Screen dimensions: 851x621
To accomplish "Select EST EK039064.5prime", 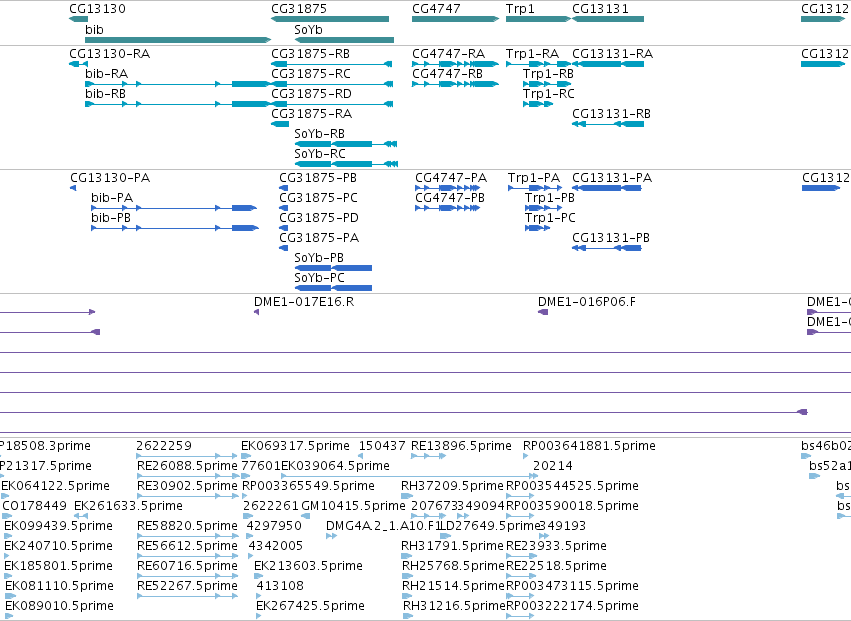I will (335, 466).
